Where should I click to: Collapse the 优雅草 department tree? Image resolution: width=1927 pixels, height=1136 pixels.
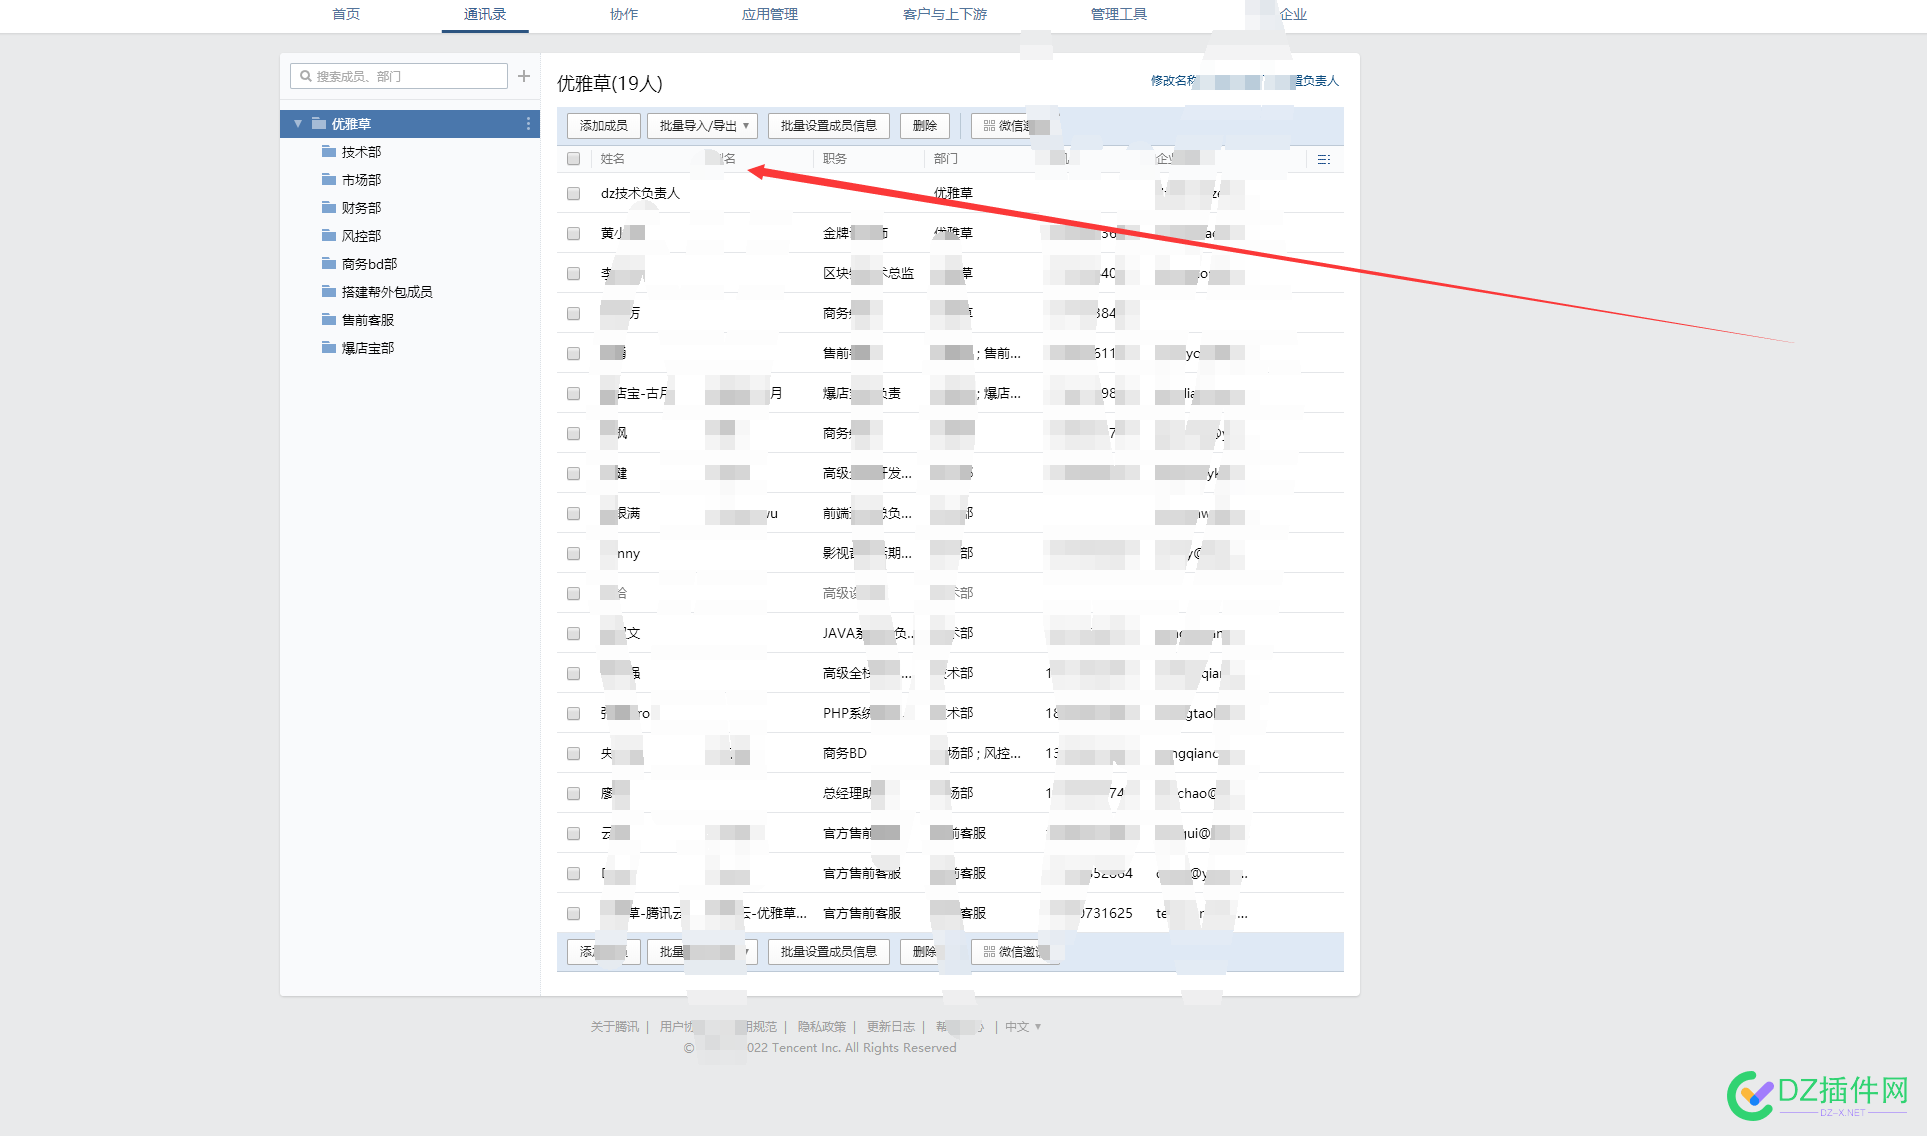(x=298, y=124)
